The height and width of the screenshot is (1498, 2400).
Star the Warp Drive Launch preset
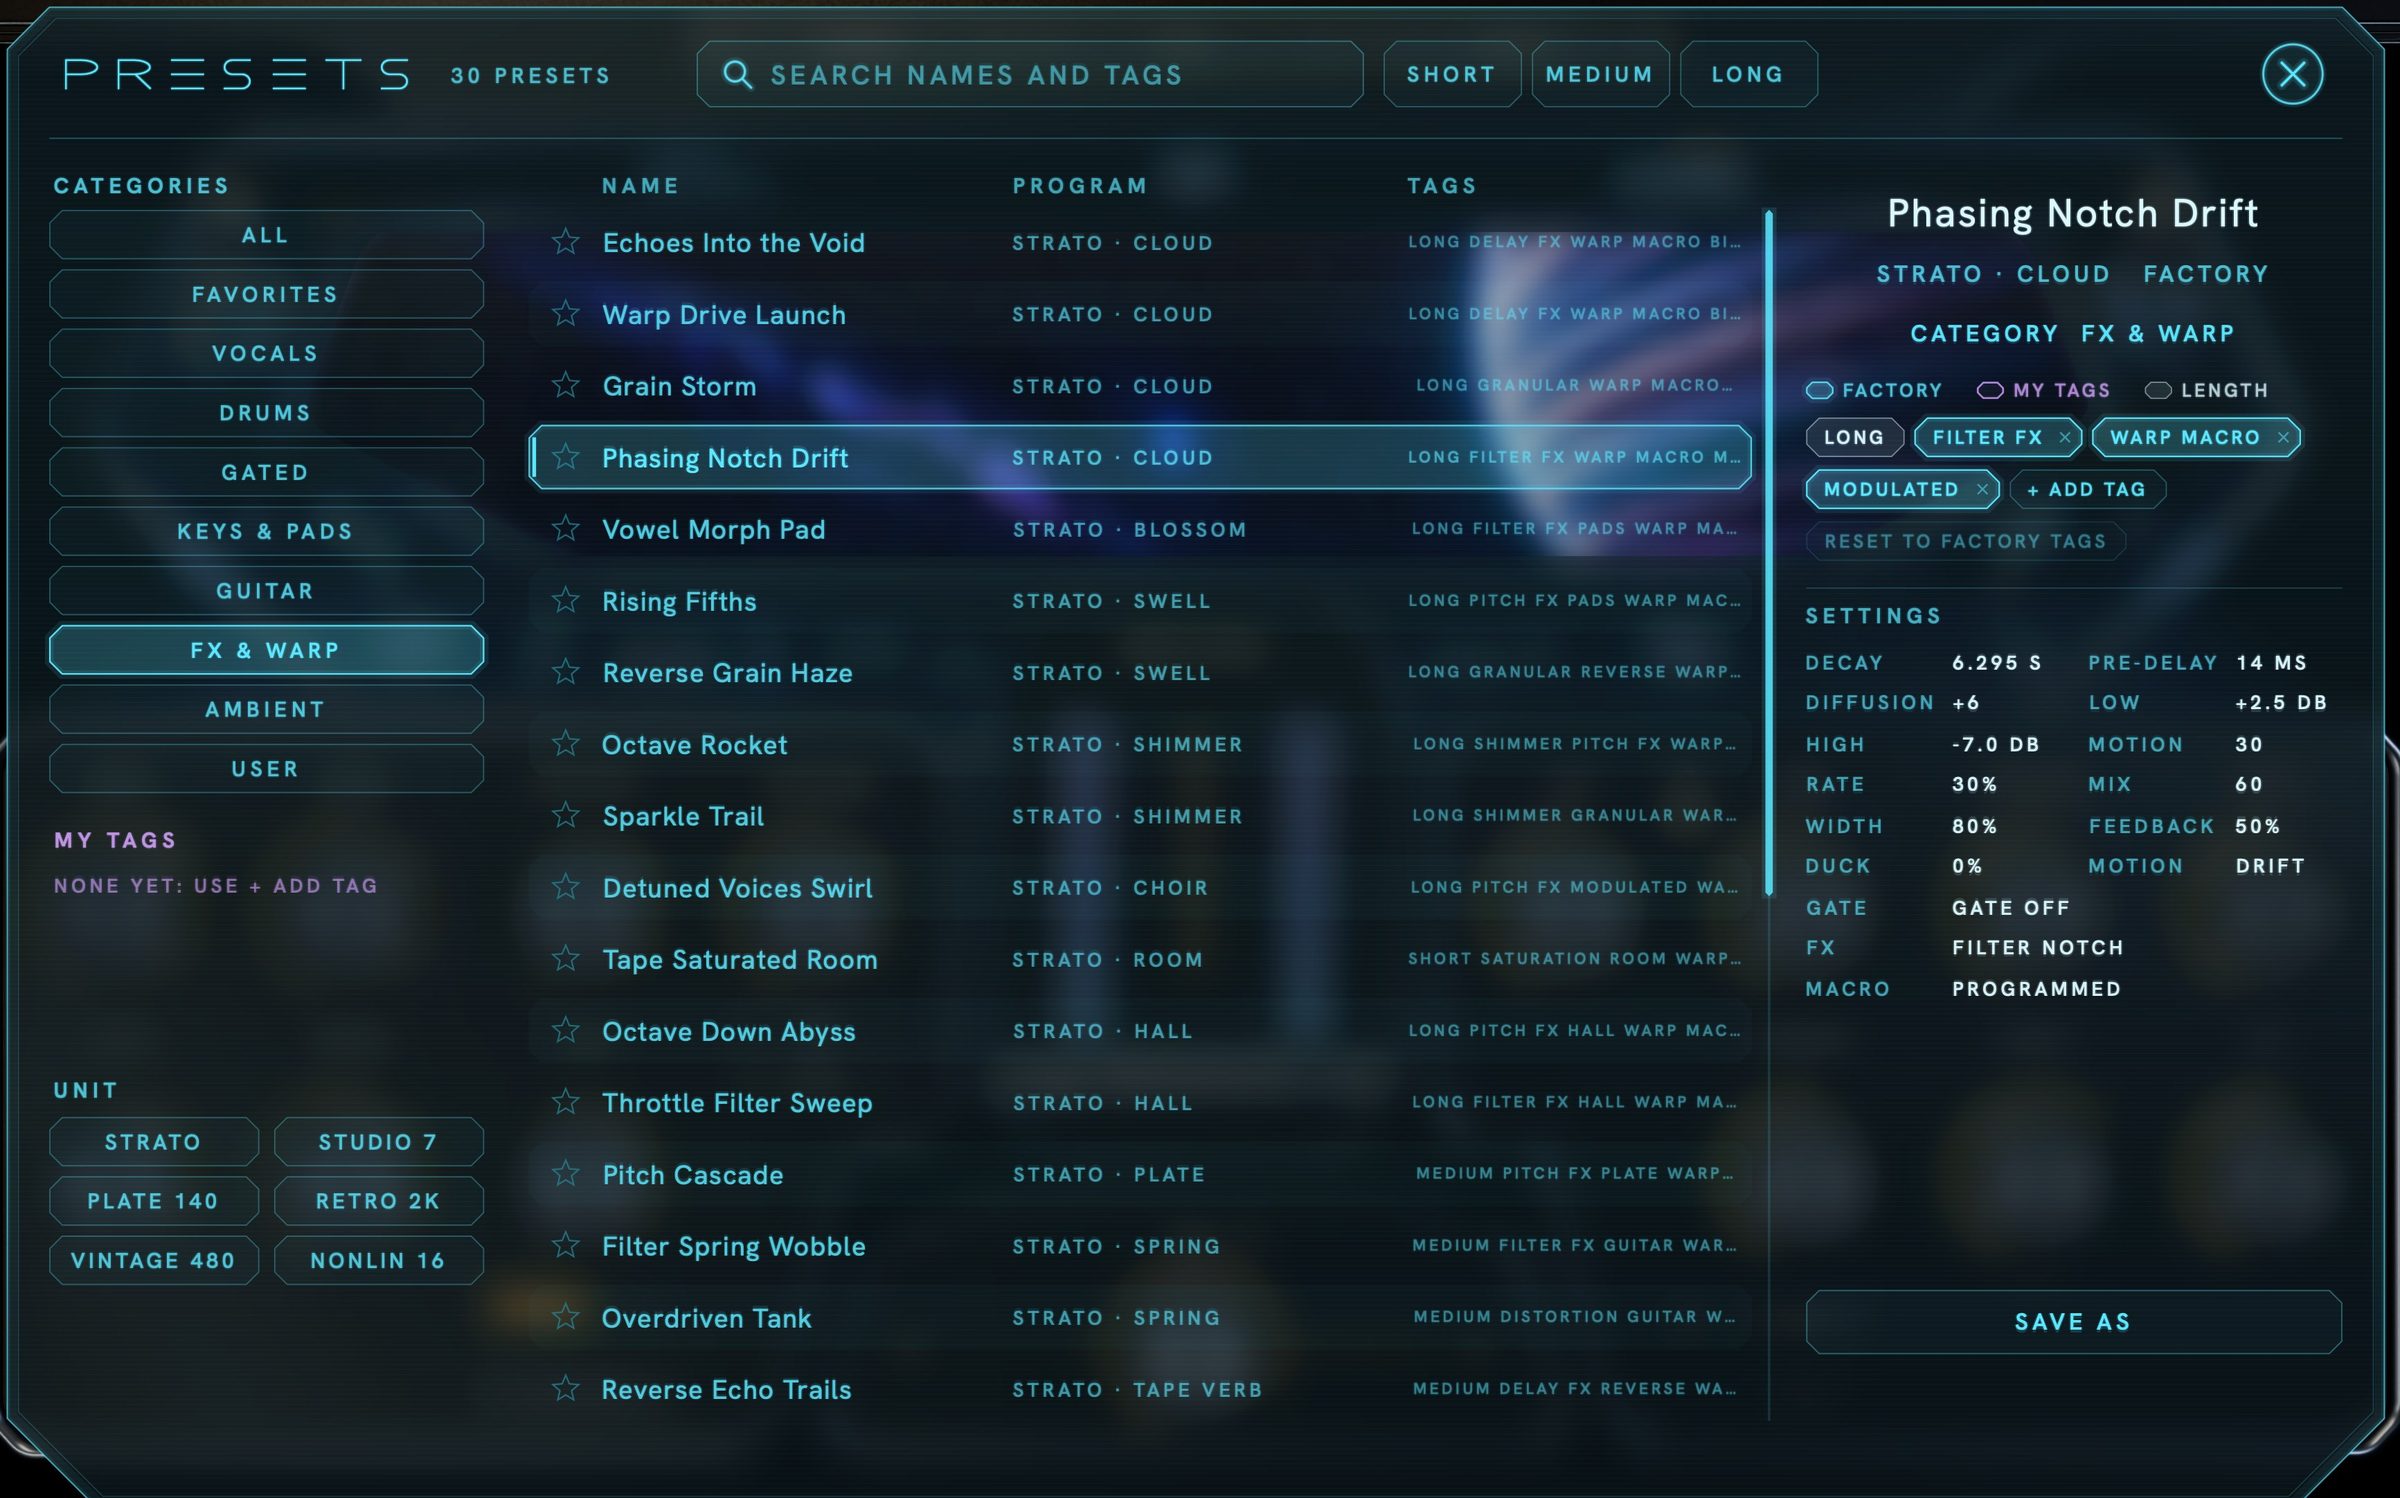click(566, 313)
